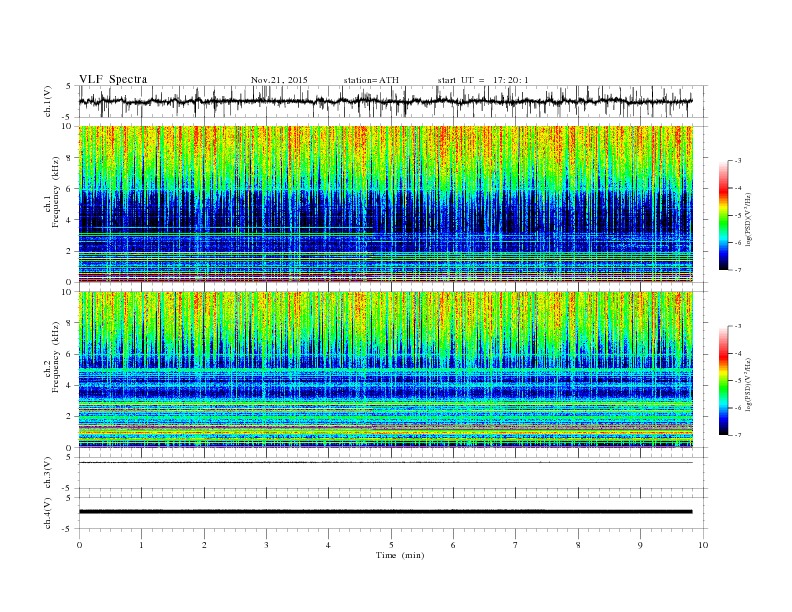This screenshot has width=792, height=612.
Task: Click the ch.4 thick signal trace
Action: 386,512
